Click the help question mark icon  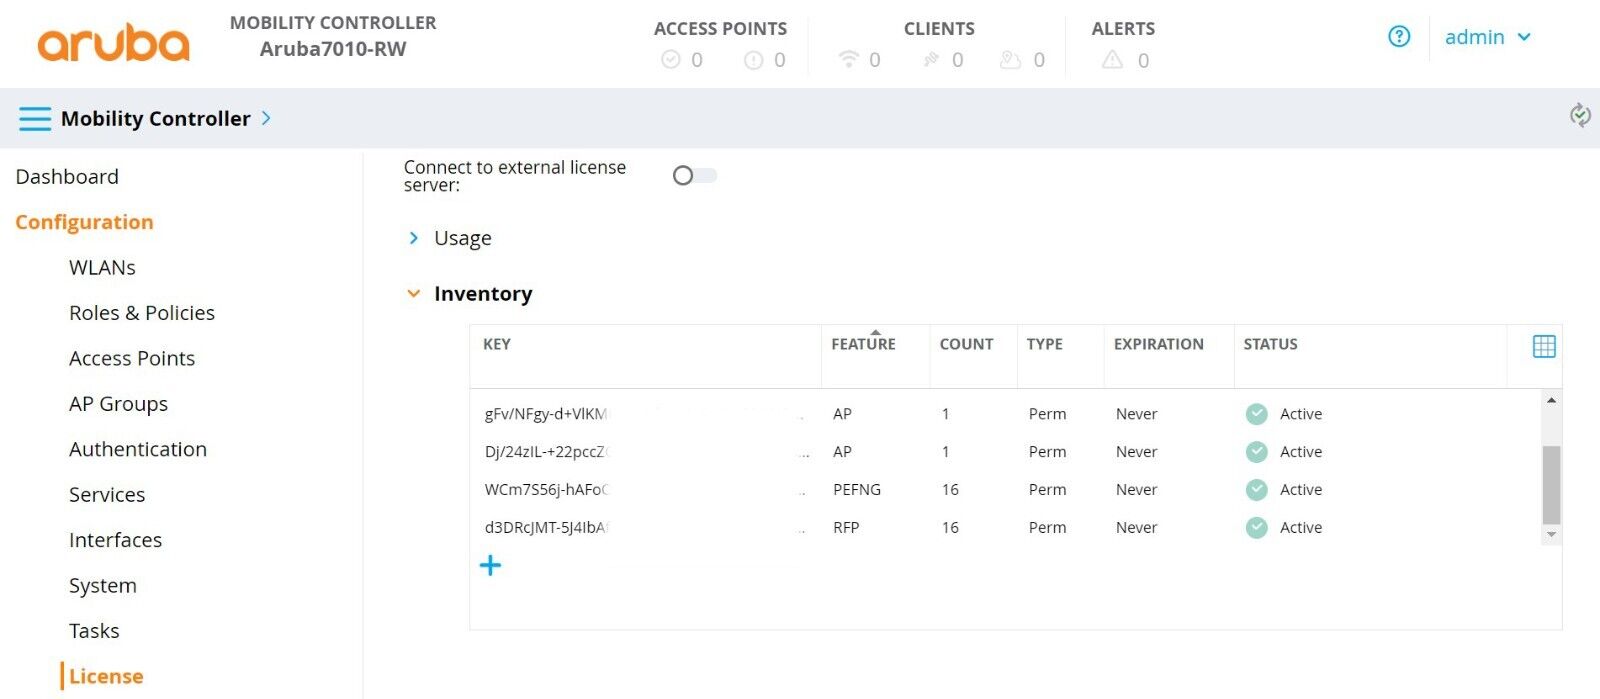click(x=1399, y=37)
